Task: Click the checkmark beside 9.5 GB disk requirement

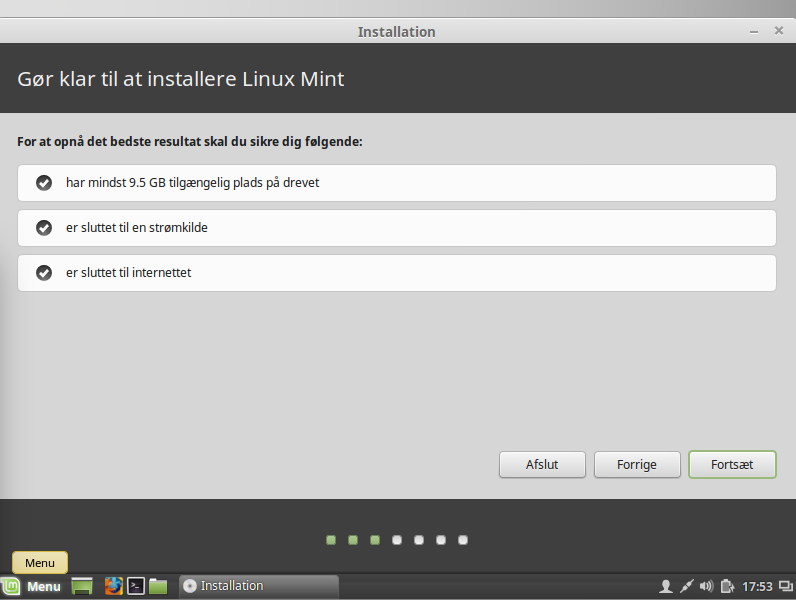Action: coord(44,183)
